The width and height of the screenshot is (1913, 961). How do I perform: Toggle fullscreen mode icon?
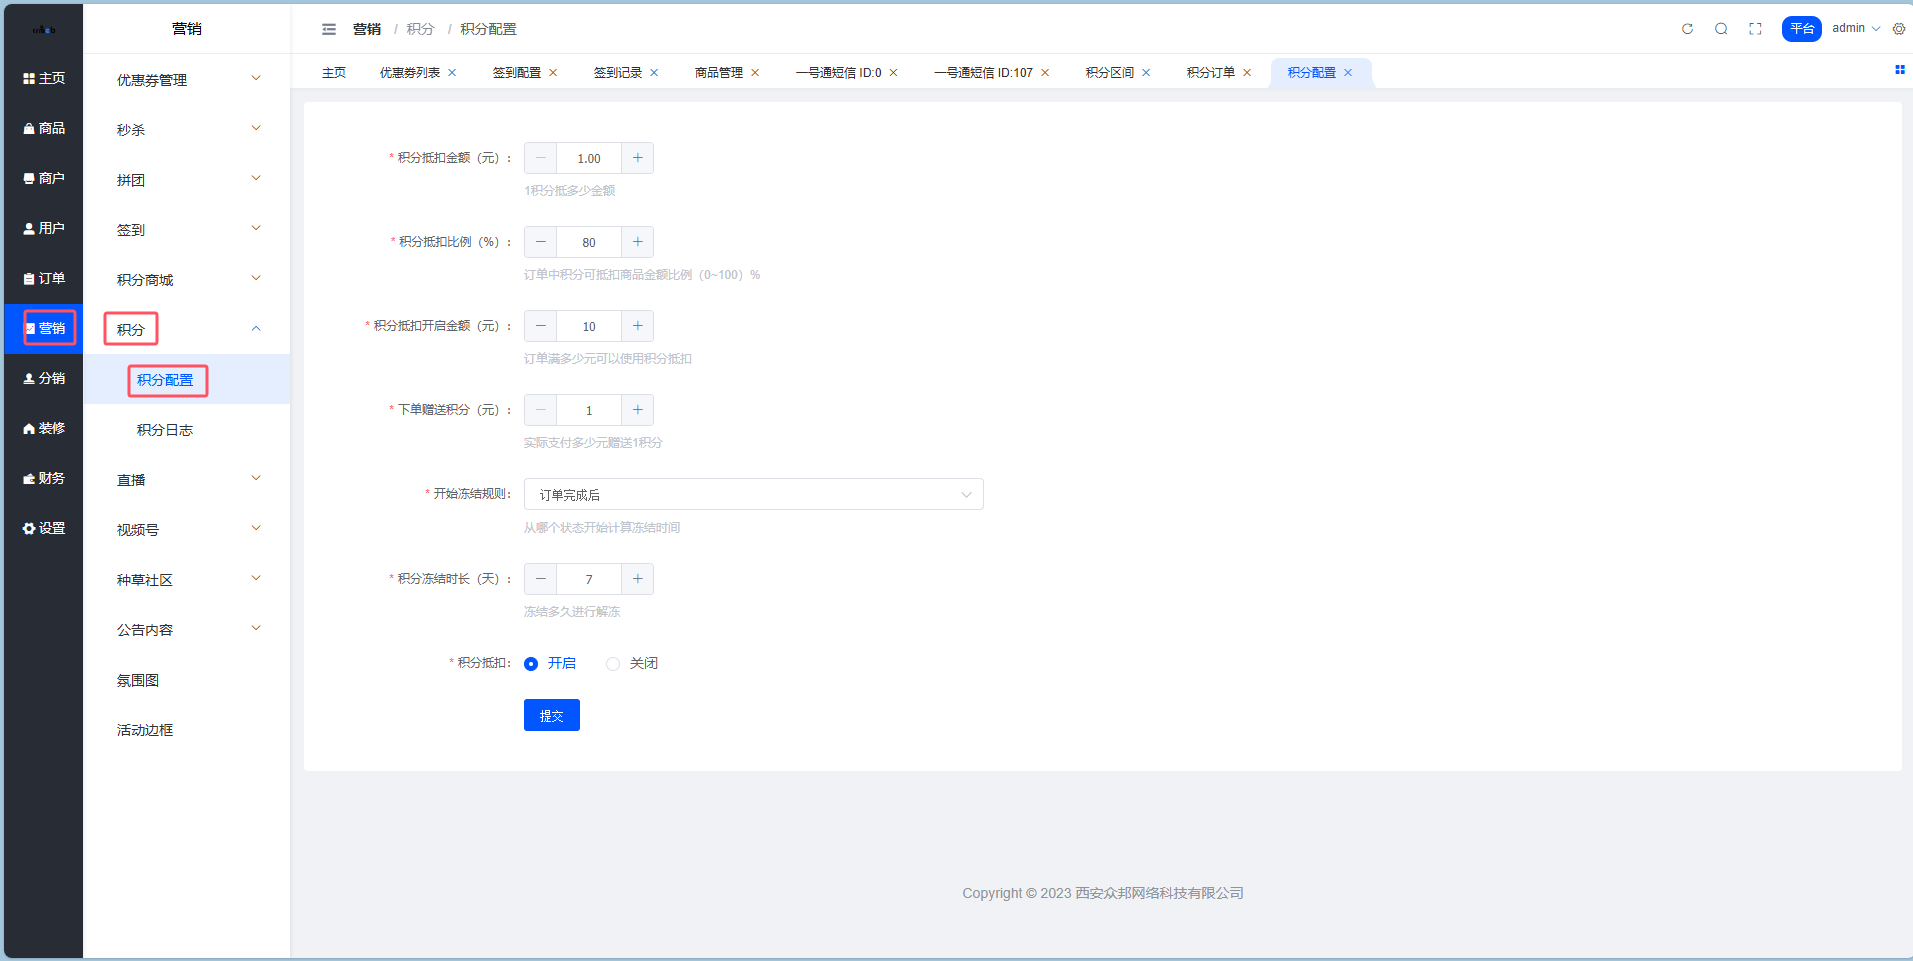[x=1755, y=29]
